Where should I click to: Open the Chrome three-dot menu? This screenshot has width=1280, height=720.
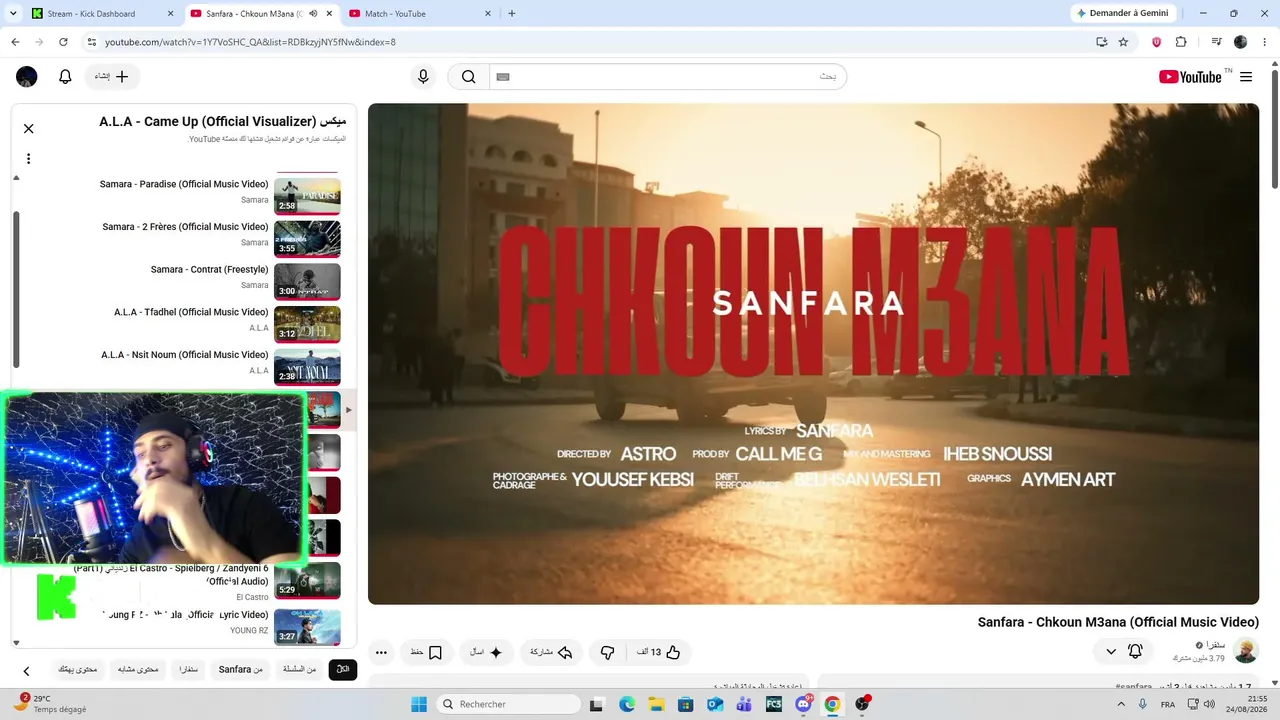(1265, 42)
